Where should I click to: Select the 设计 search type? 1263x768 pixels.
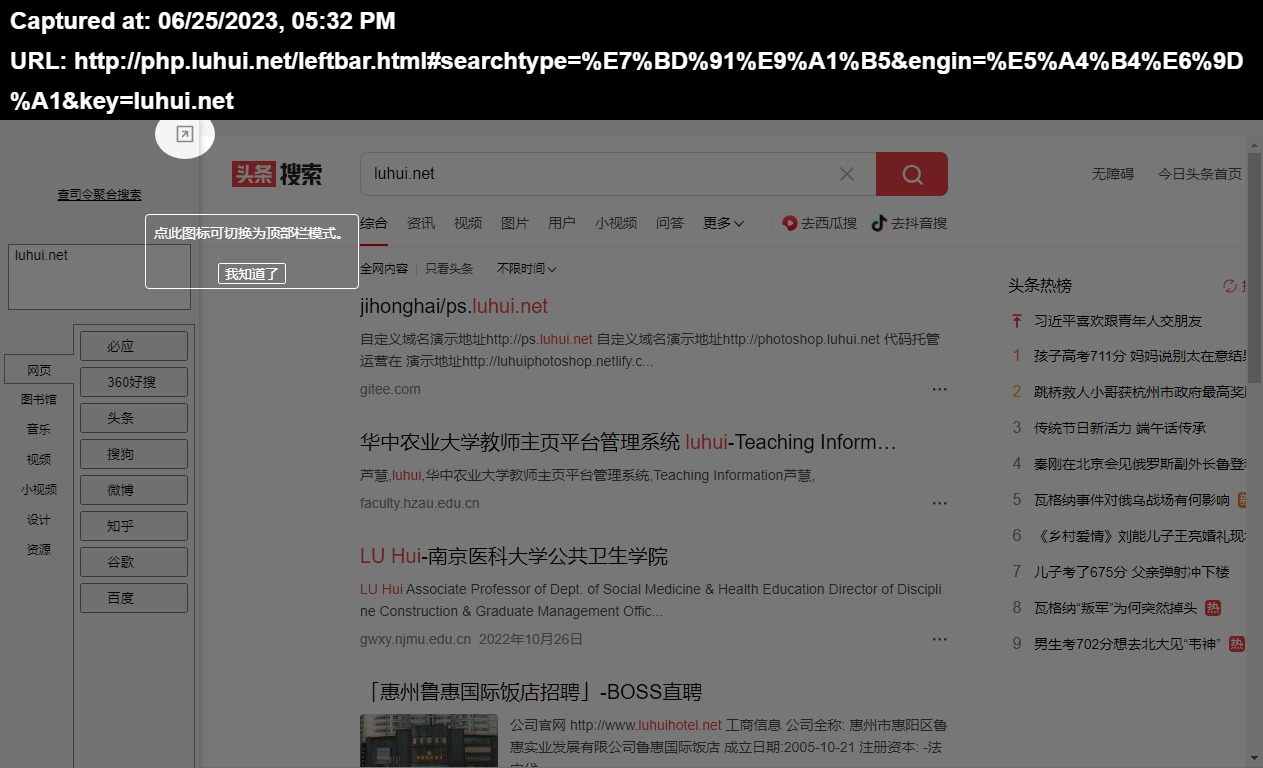pyautogui.click(x=39, y=519)
